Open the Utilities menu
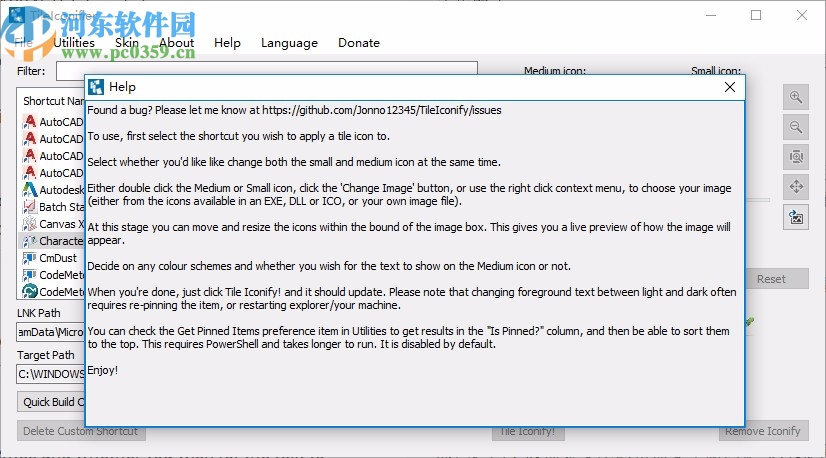826x458 pixels. 74,43
